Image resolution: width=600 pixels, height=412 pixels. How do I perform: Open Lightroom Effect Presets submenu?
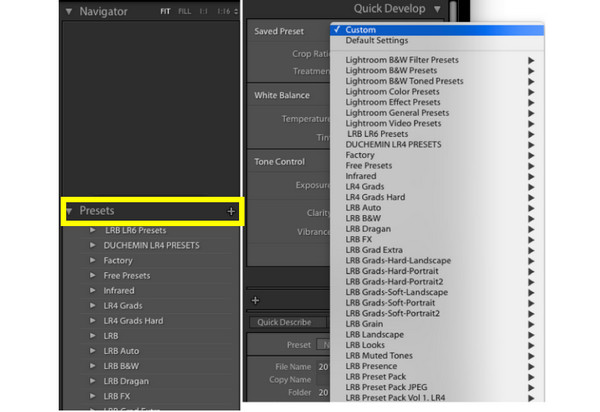(x=437, y=102)
